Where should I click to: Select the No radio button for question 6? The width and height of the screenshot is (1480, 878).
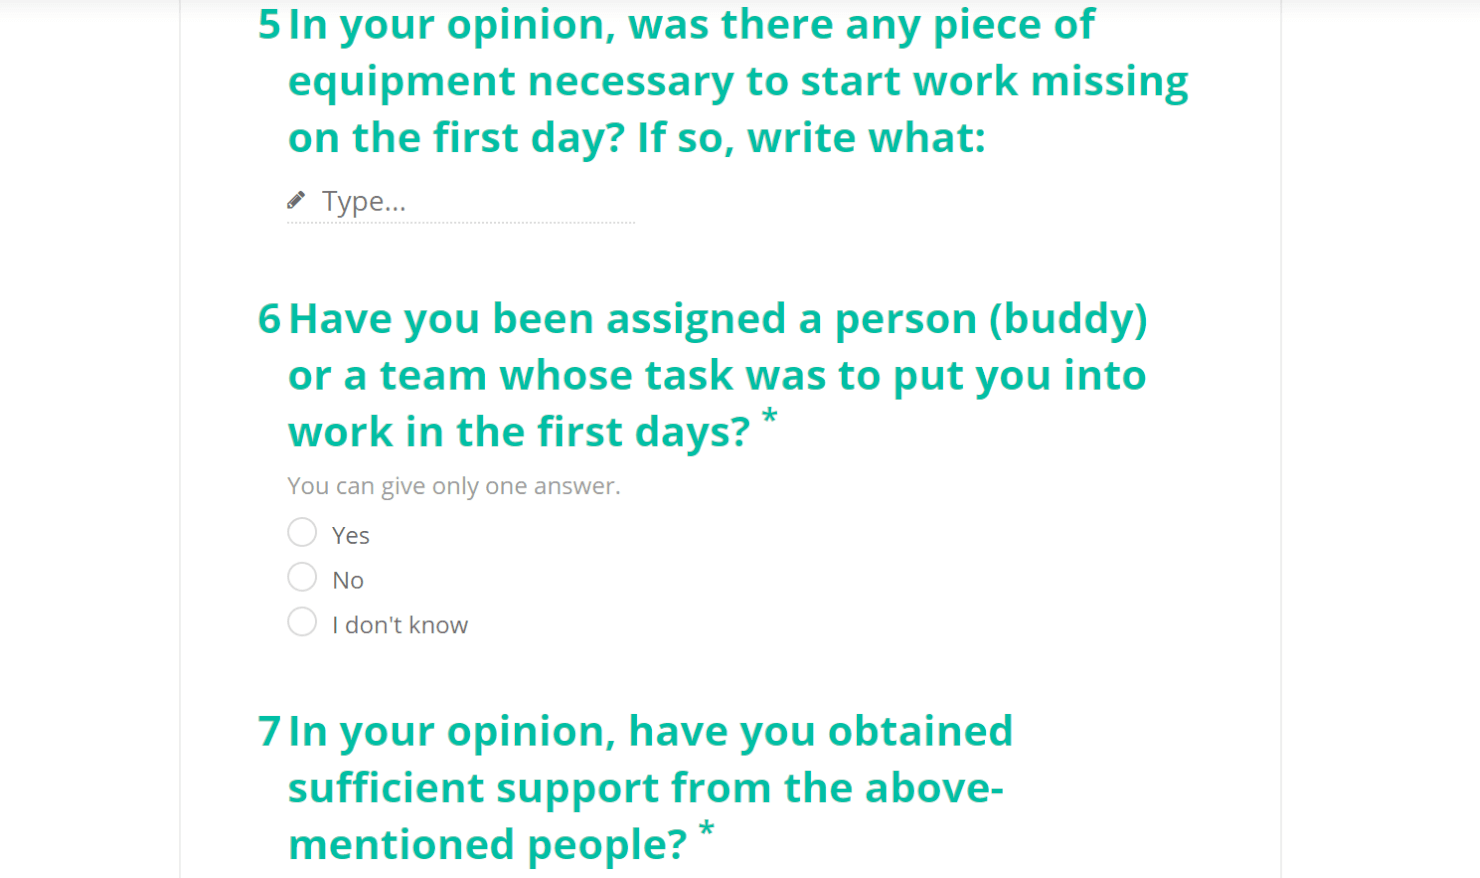(302, 577)
